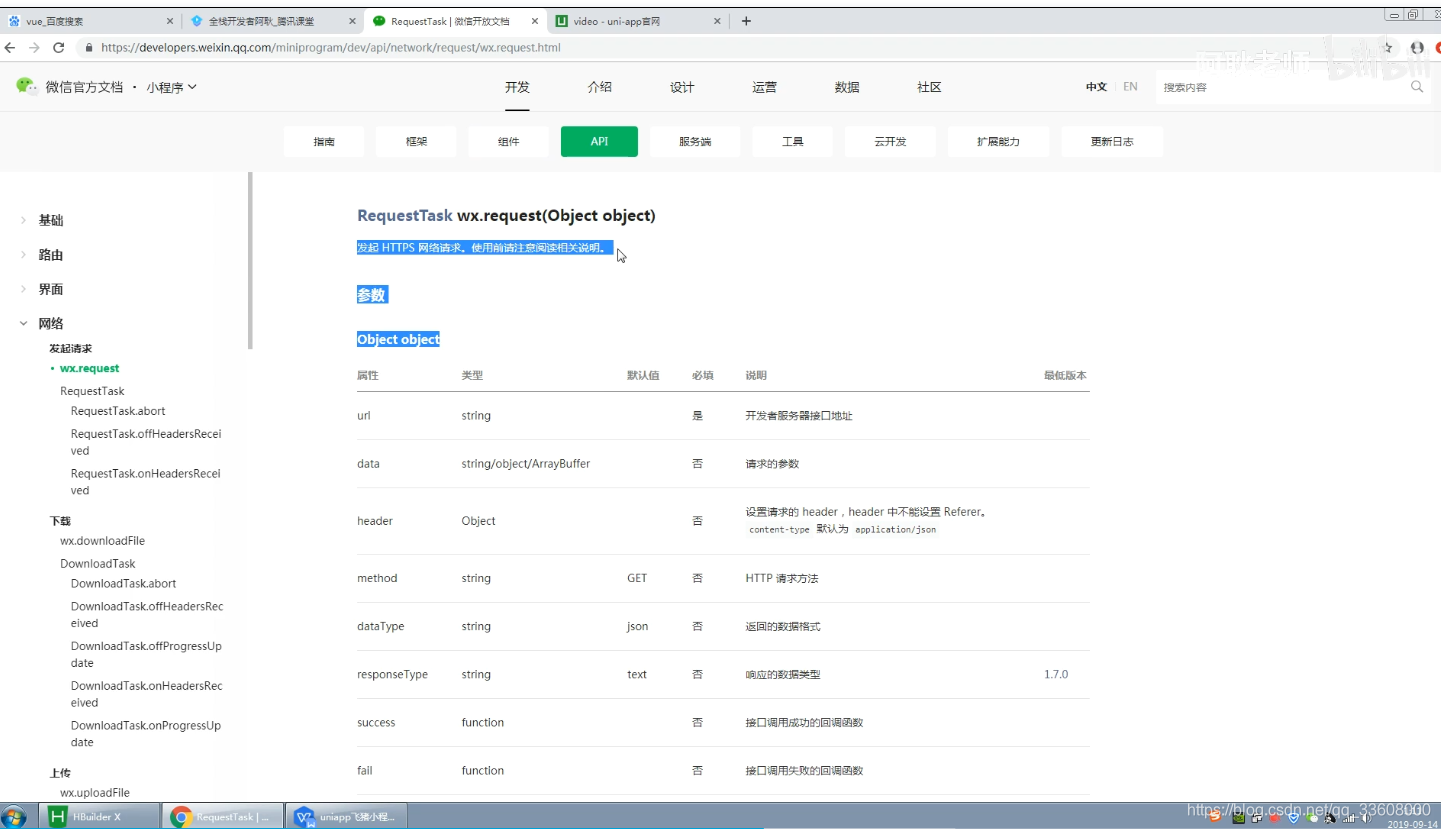The width and height of the screenshot is (1441, 829).
Task: Click the new tab plus button
Action: [746, 20]
